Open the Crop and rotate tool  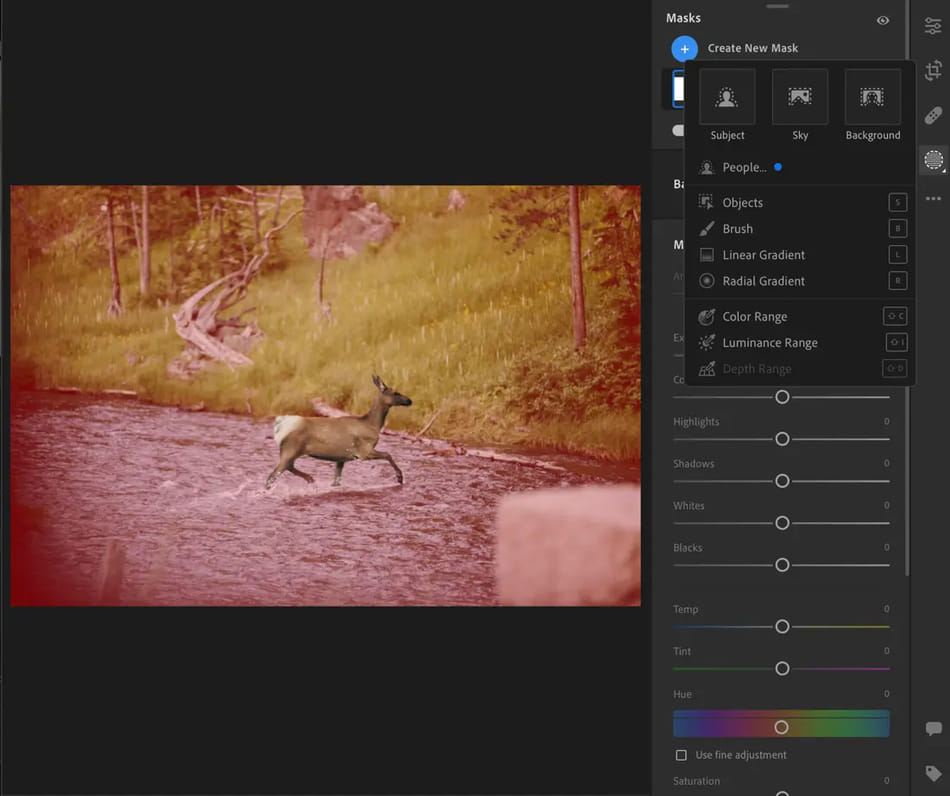pos(933,70)
